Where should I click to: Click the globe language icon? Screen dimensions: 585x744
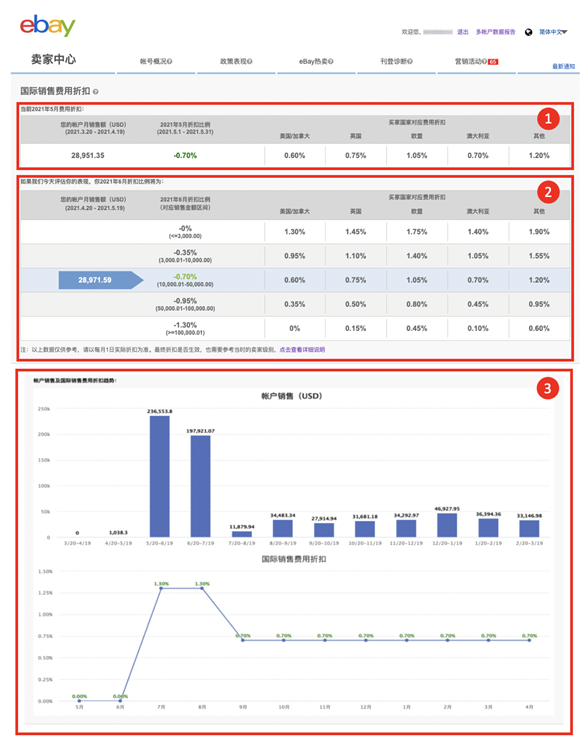click(x=529, y=32)
